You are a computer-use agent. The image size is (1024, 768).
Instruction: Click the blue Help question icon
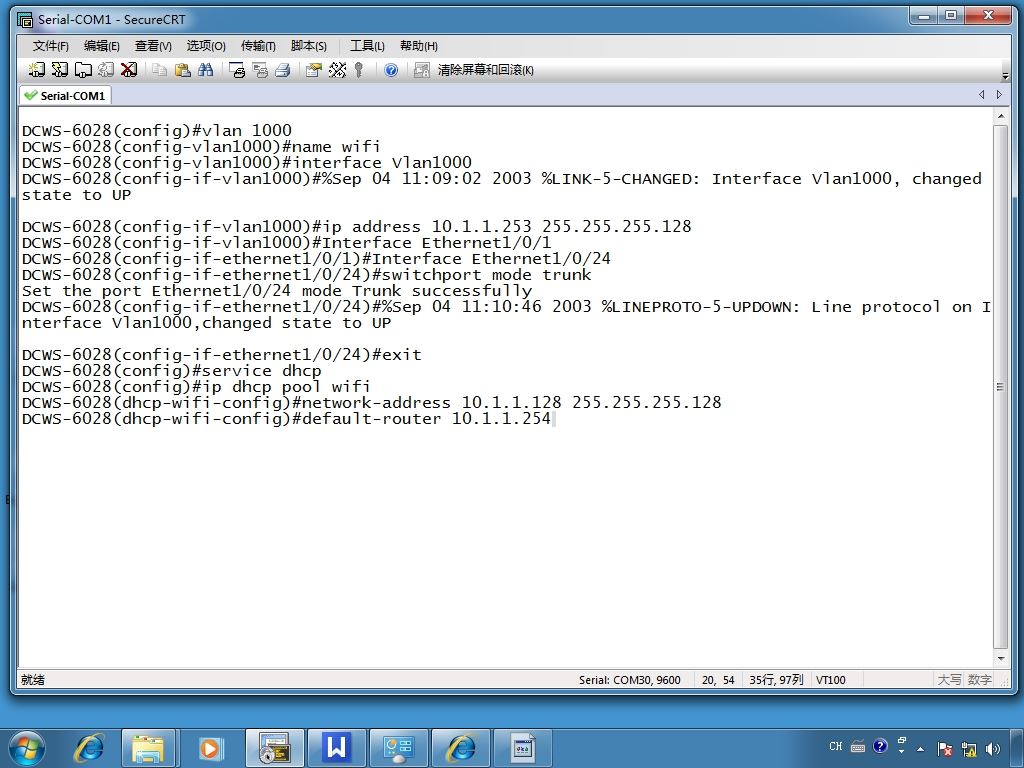(x=391, y=70)
